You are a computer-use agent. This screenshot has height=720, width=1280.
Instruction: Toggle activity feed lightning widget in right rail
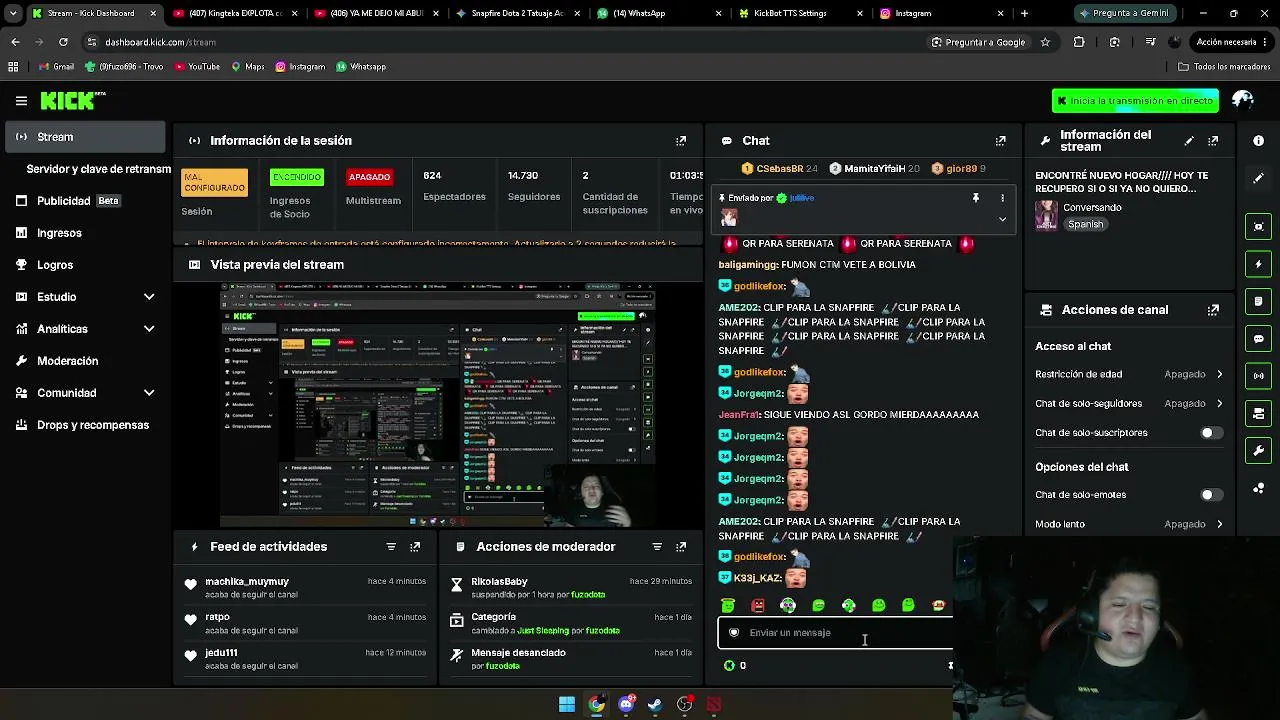pos(1259,264)
